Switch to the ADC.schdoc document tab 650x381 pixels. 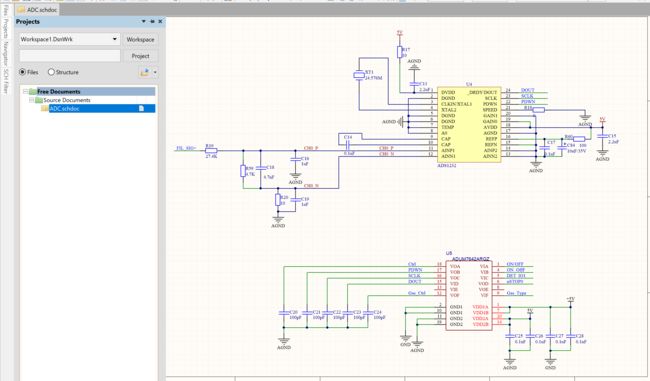tap(37, 10)
